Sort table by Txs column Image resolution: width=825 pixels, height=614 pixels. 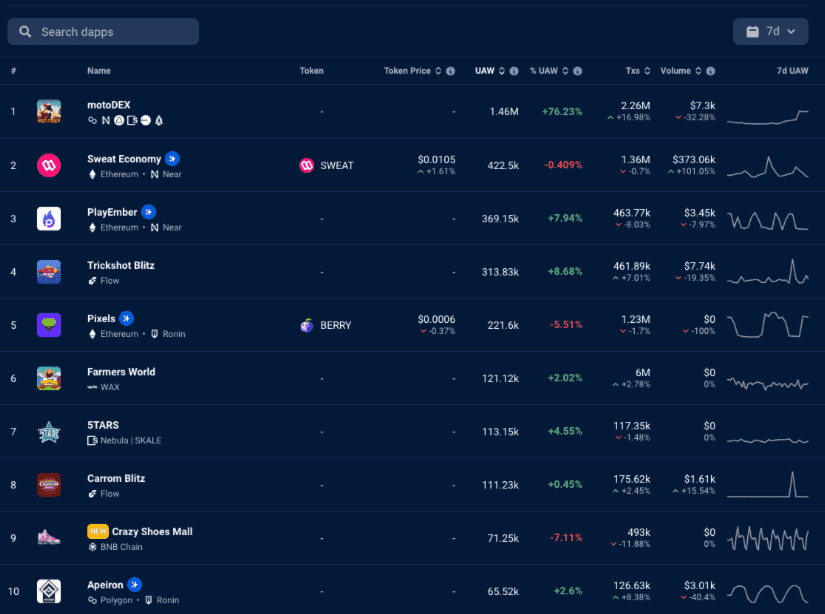tap(647, 71)
